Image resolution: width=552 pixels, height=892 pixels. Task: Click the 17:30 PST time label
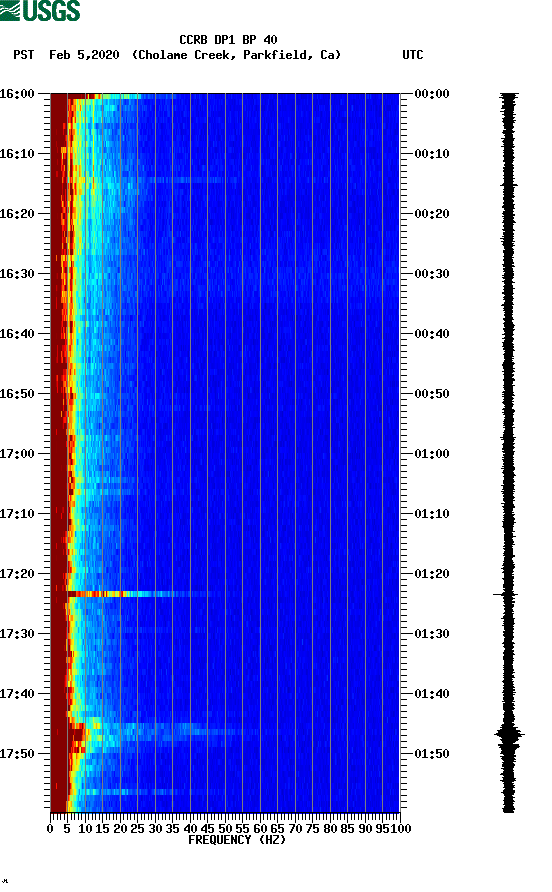coord(17,634)
